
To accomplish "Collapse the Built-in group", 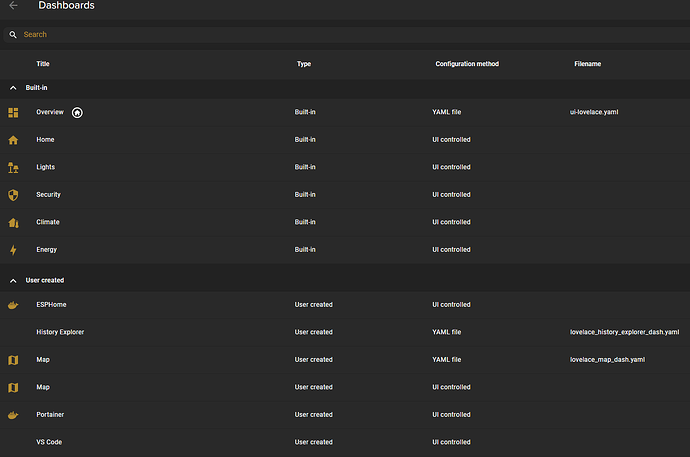I will pyautogui.click(x=13, y=88).
